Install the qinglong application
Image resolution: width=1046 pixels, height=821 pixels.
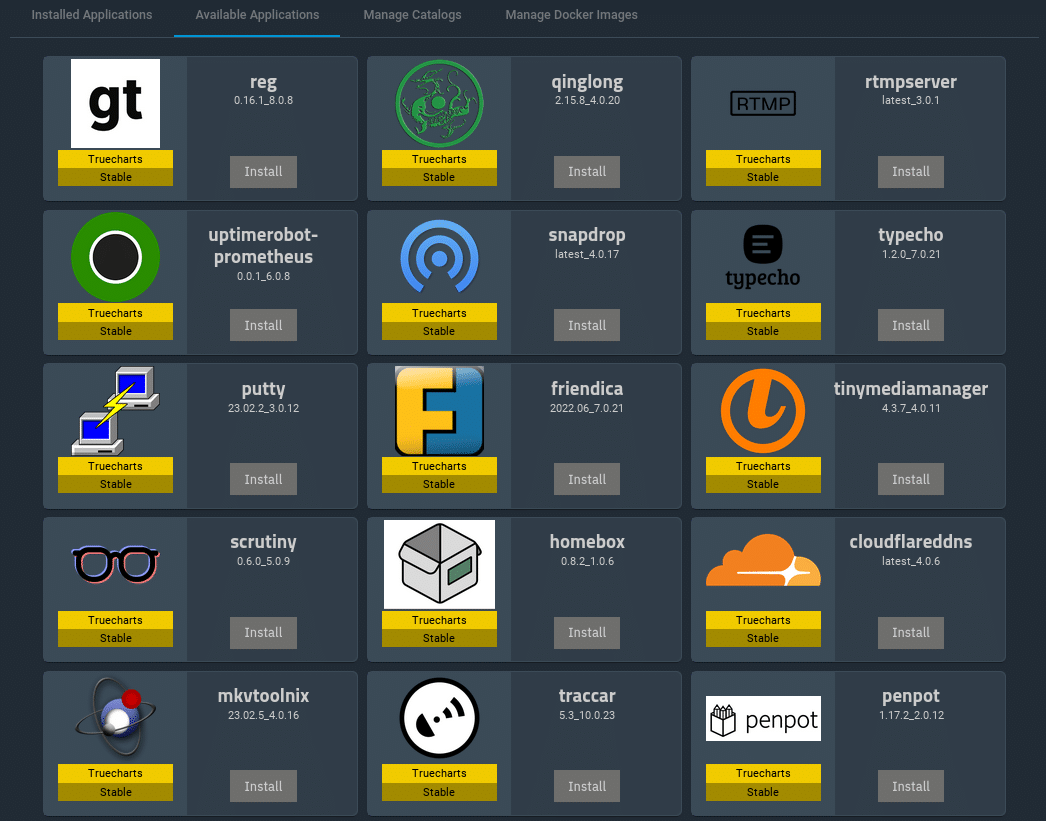point(587,171)
